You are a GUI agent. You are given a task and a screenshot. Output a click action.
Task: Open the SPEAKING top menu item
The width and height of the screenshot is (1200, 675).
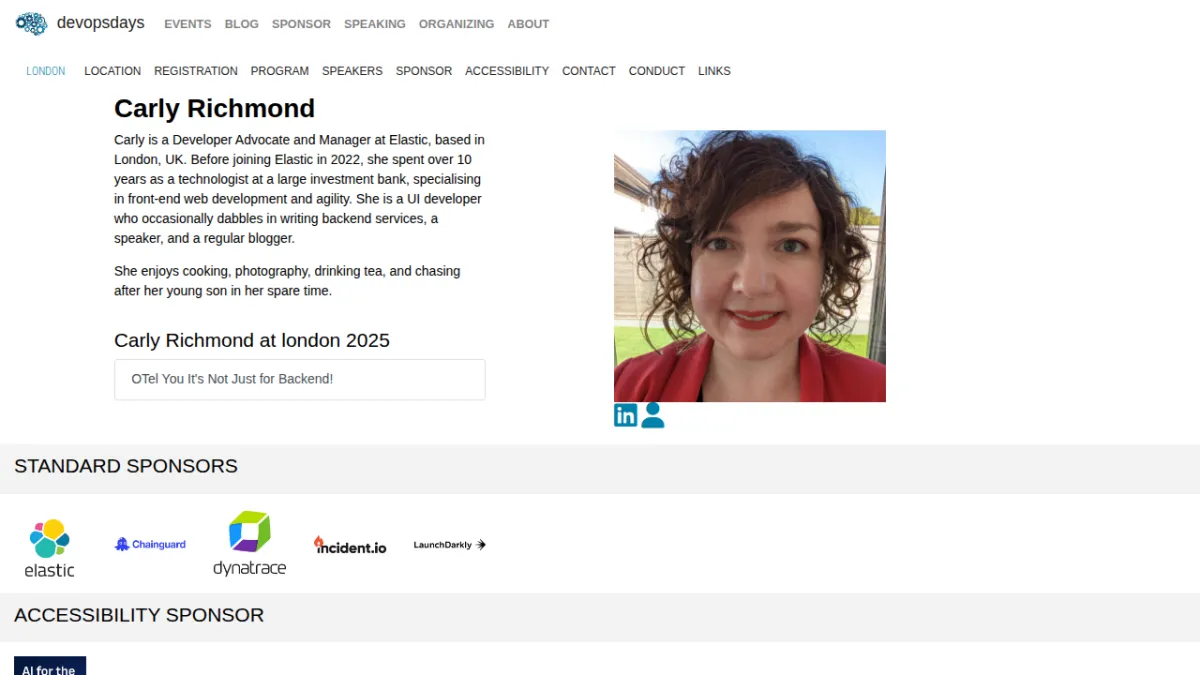(375, 24)
